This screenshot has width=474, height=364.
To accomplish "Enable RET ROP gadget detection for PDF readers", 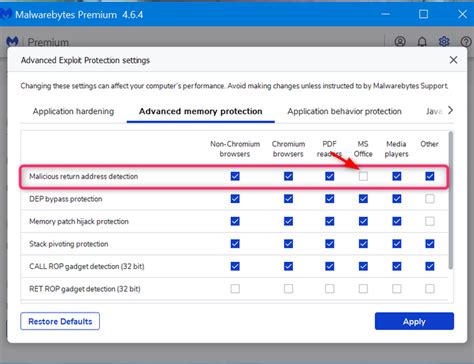I will (x=330, y=288).
